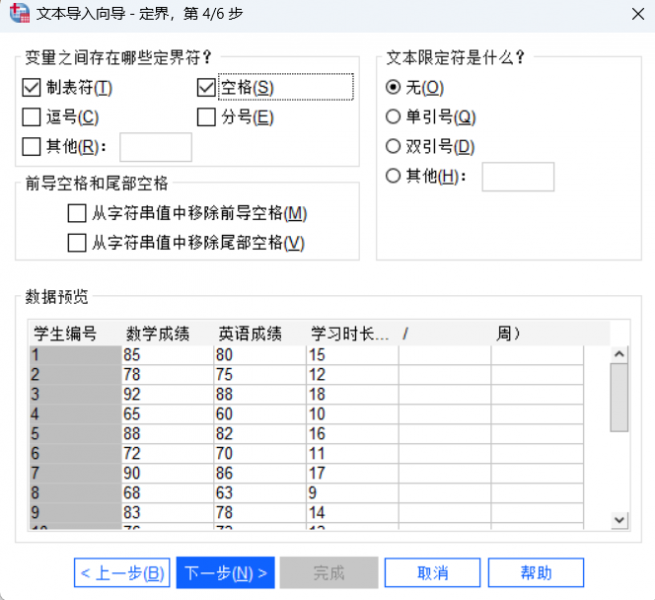Click math score cell 92
655x600 pixels.
point(168,394)
